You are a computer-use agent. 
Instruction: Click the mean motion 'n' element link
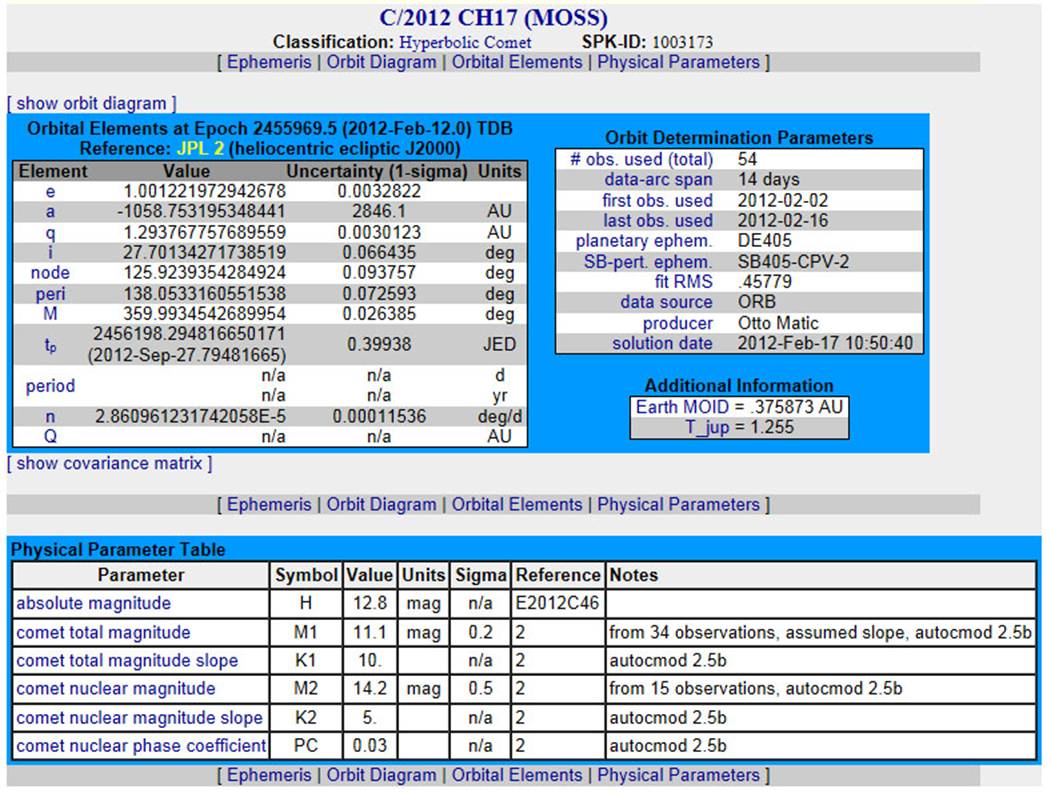tap(50, 417)
